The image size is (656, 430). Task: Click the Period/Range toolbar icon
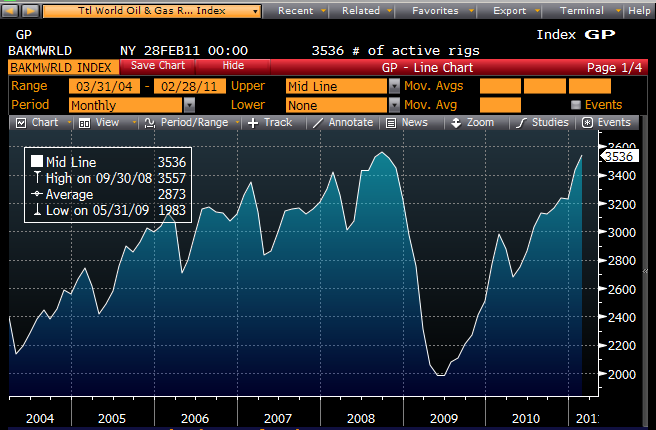149,123
